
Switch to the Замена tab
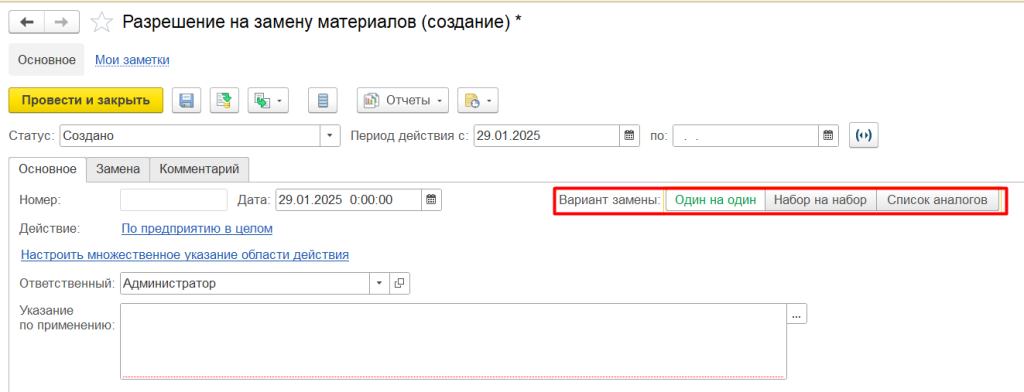pyautogui.click(x=118, y=169)
